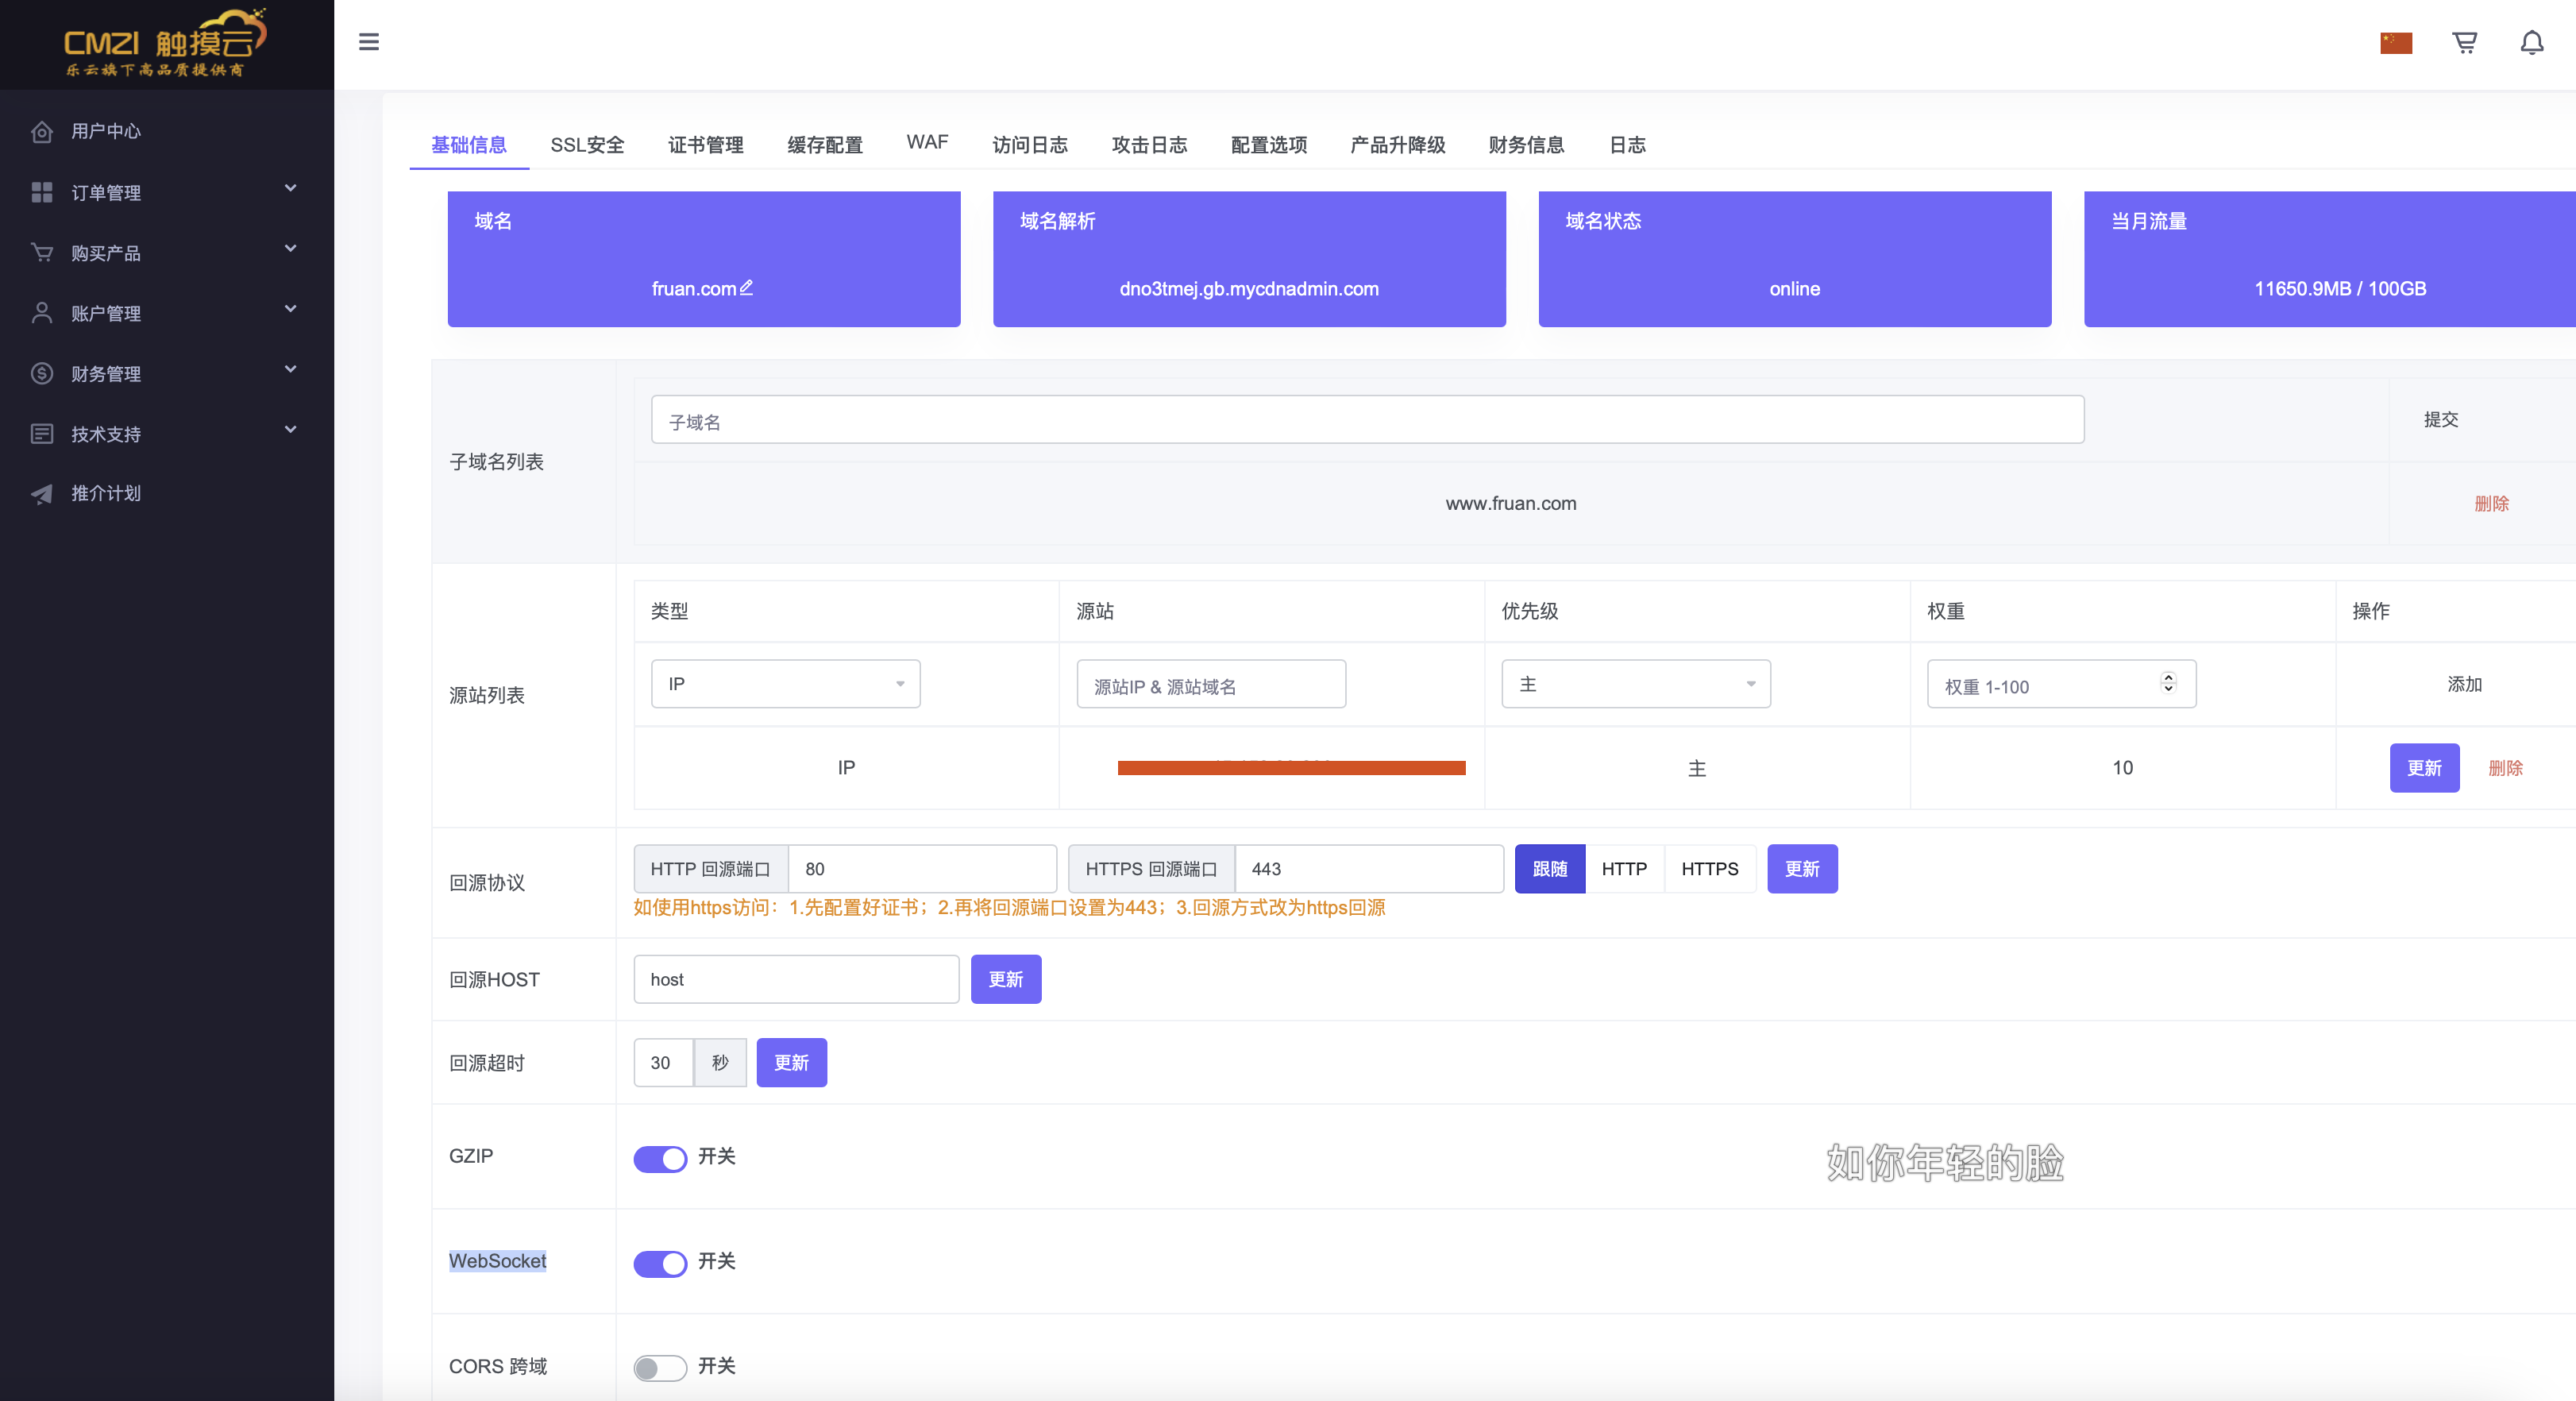Click the HTTP 回源端口 field with 80
Viewport: 2576px width, 1401px height.
(x=922, y=869)
